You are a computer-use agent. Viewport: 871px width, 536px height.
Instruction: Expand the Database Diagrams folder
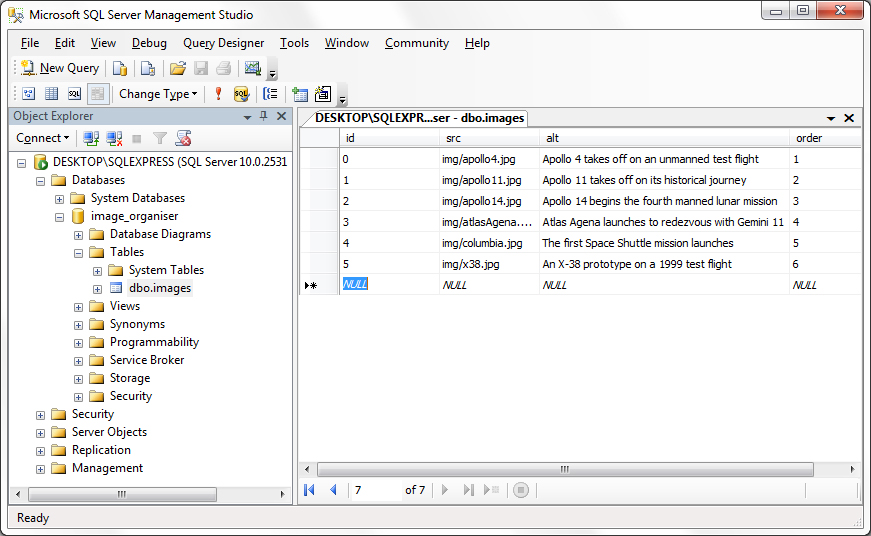(78, 235)
